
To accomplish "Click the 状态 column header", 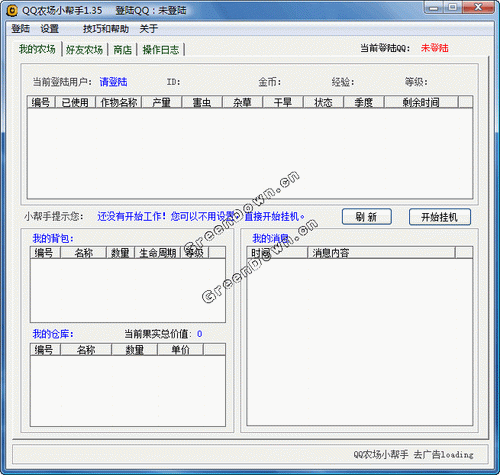I will (323, 102).
